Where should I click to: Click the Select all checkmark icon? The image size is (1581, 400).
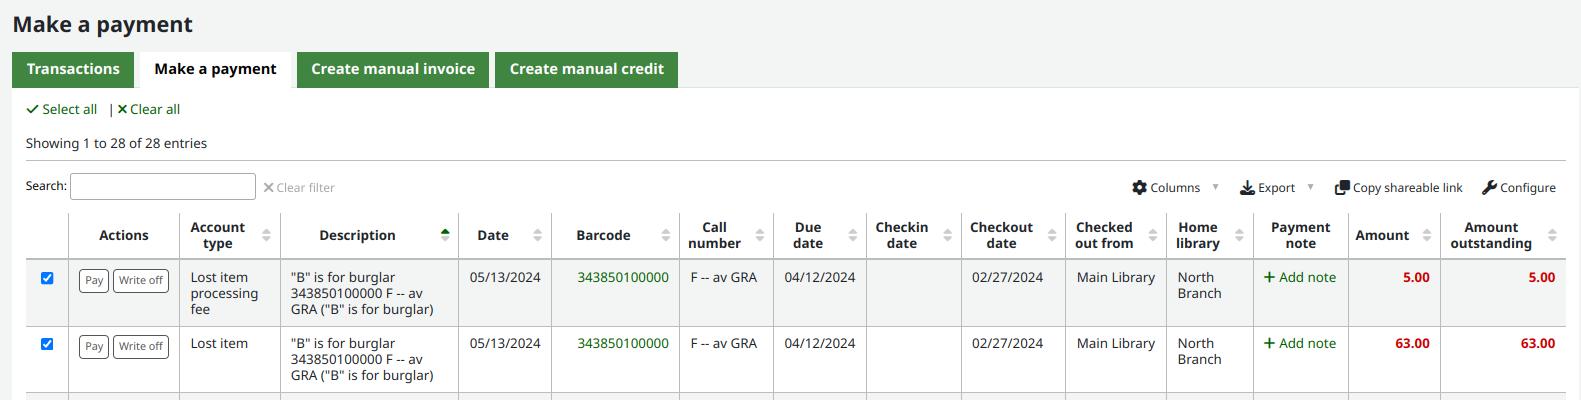pyautogui.click(x=32, y=110)
